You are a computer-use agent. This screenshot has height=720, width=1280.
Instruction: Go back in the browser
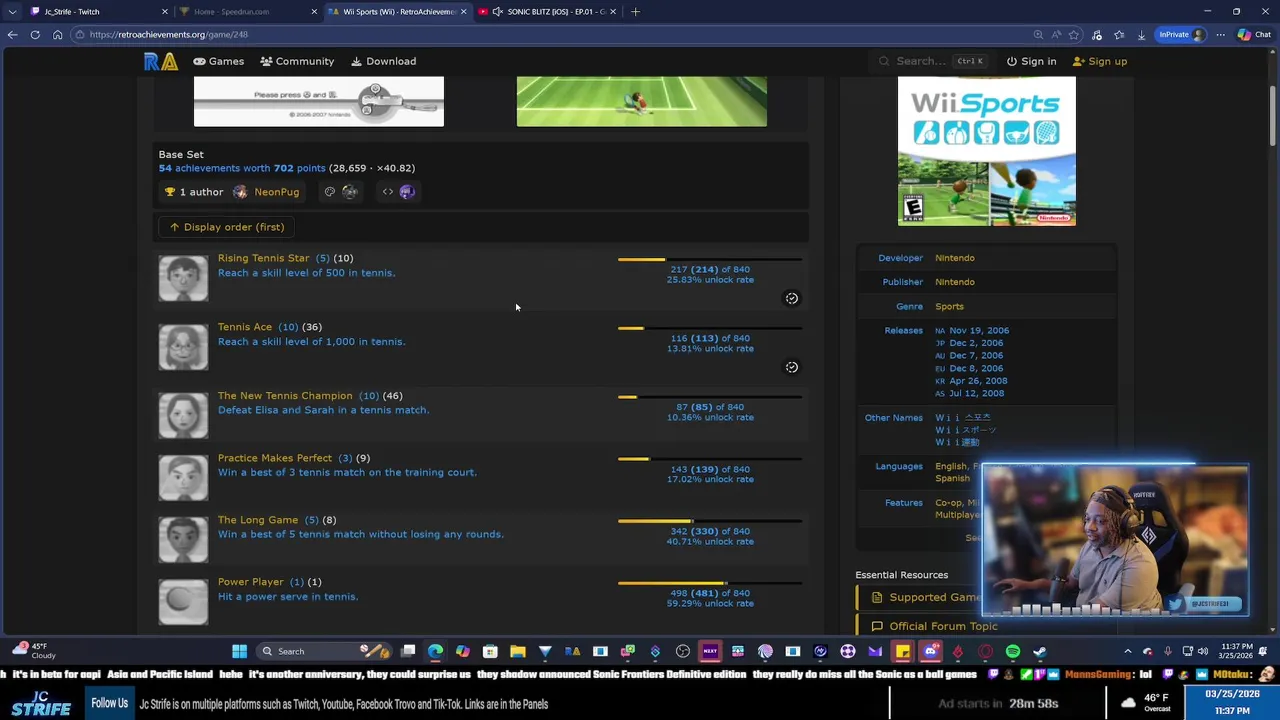(12, 34)
